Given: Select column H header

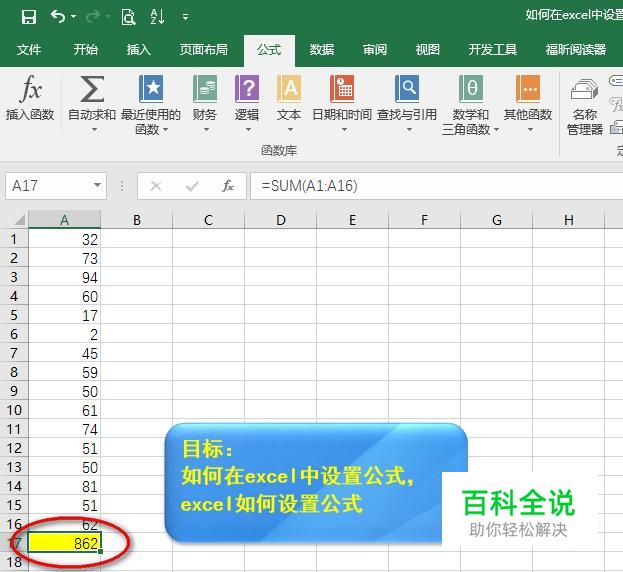Looking at the screenshot, I should click(569, 220).
